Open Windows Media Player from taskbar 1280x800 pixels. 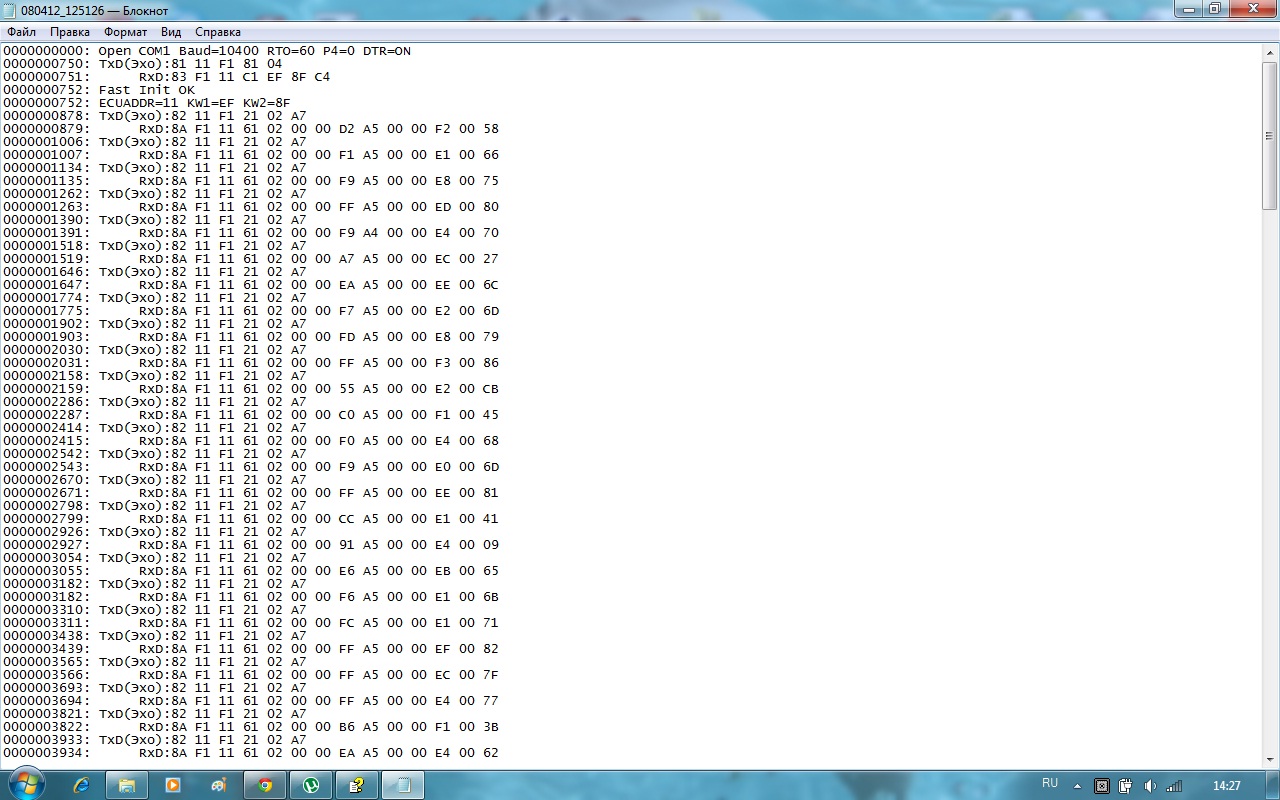[173, 785]
